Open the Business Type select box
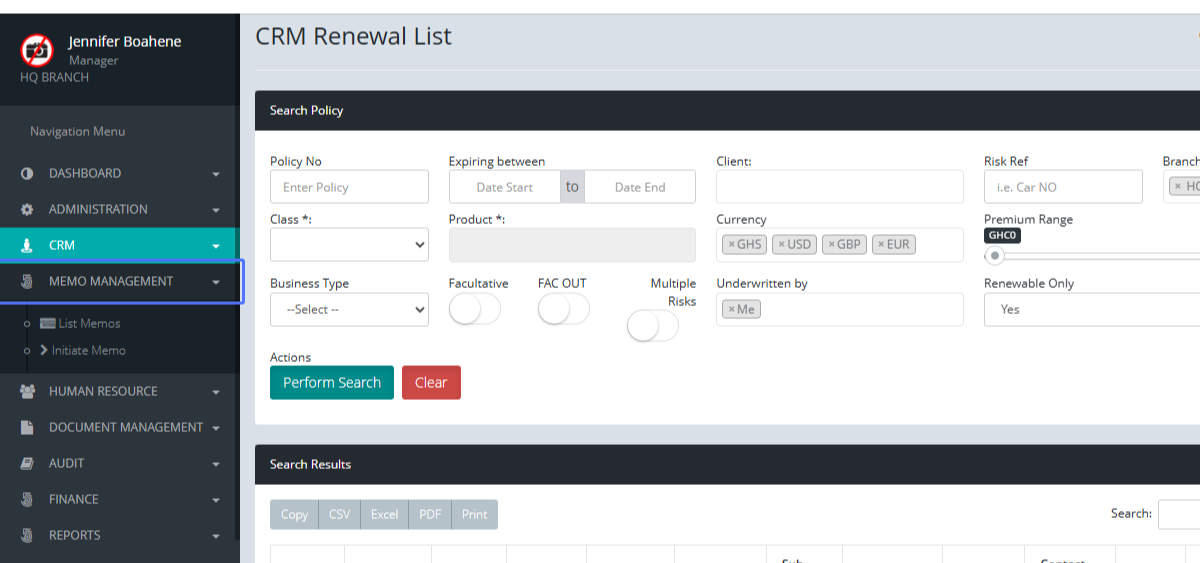Image resolution: width=1200 pixels, height=563 pixels. [349, 310]
